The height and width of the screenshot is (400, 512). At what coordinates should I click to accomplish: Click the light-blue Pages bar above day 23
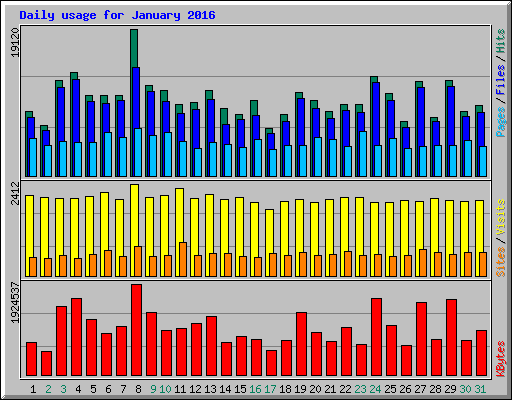(363, 154)
